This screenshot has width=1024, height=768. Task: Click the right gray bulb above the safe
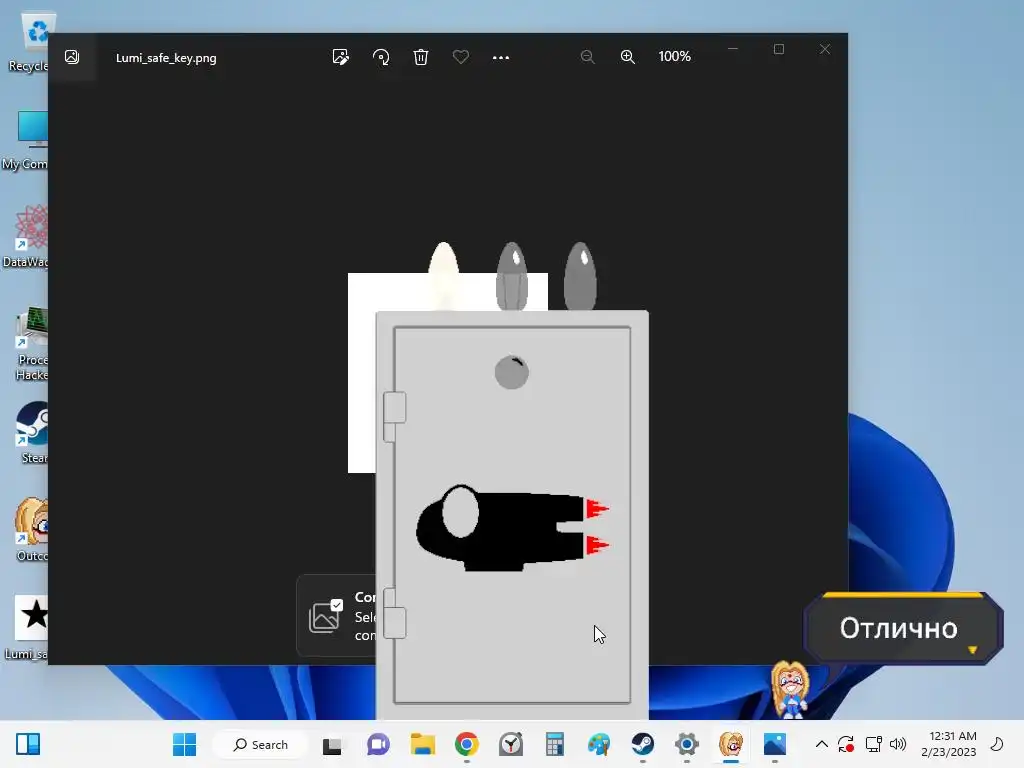580,276
